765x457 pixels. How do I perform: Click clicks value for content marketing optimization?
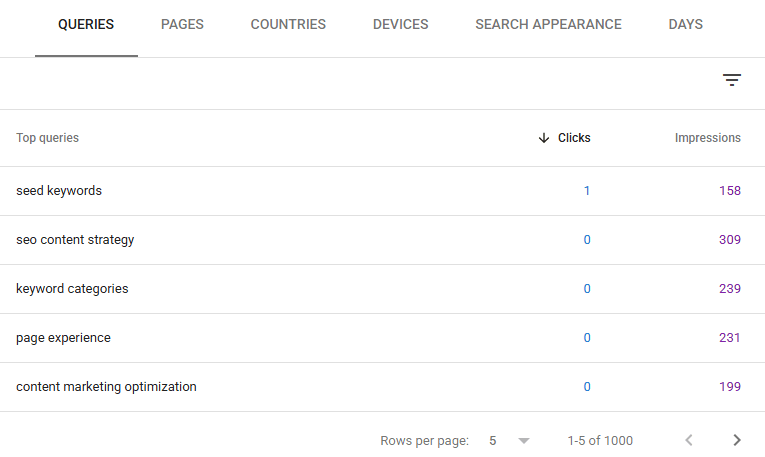[587, 387]
